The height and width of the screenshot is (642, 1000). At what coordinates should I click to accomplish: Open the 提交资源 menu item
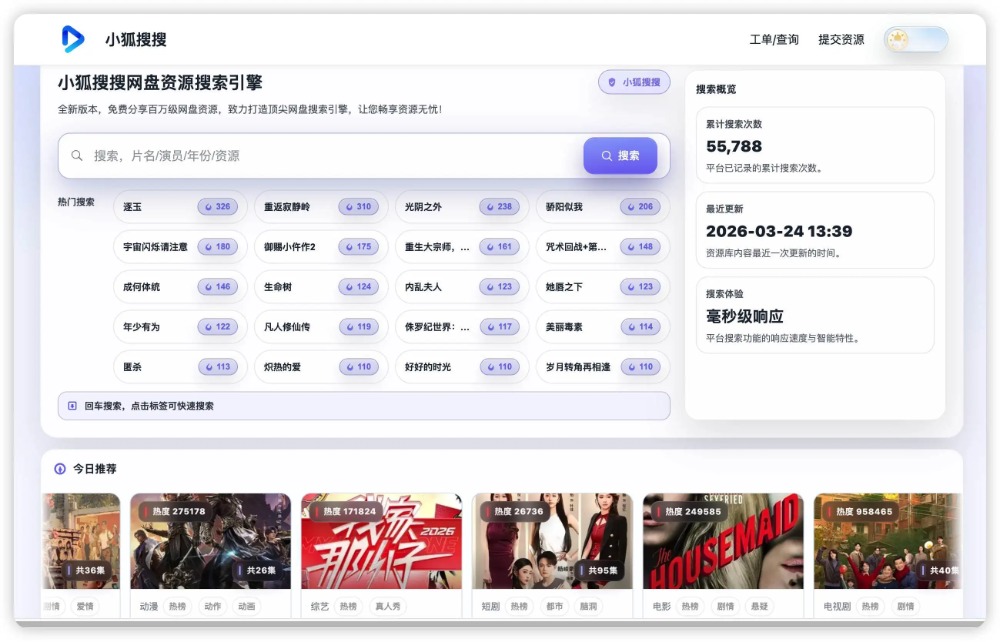841,40
